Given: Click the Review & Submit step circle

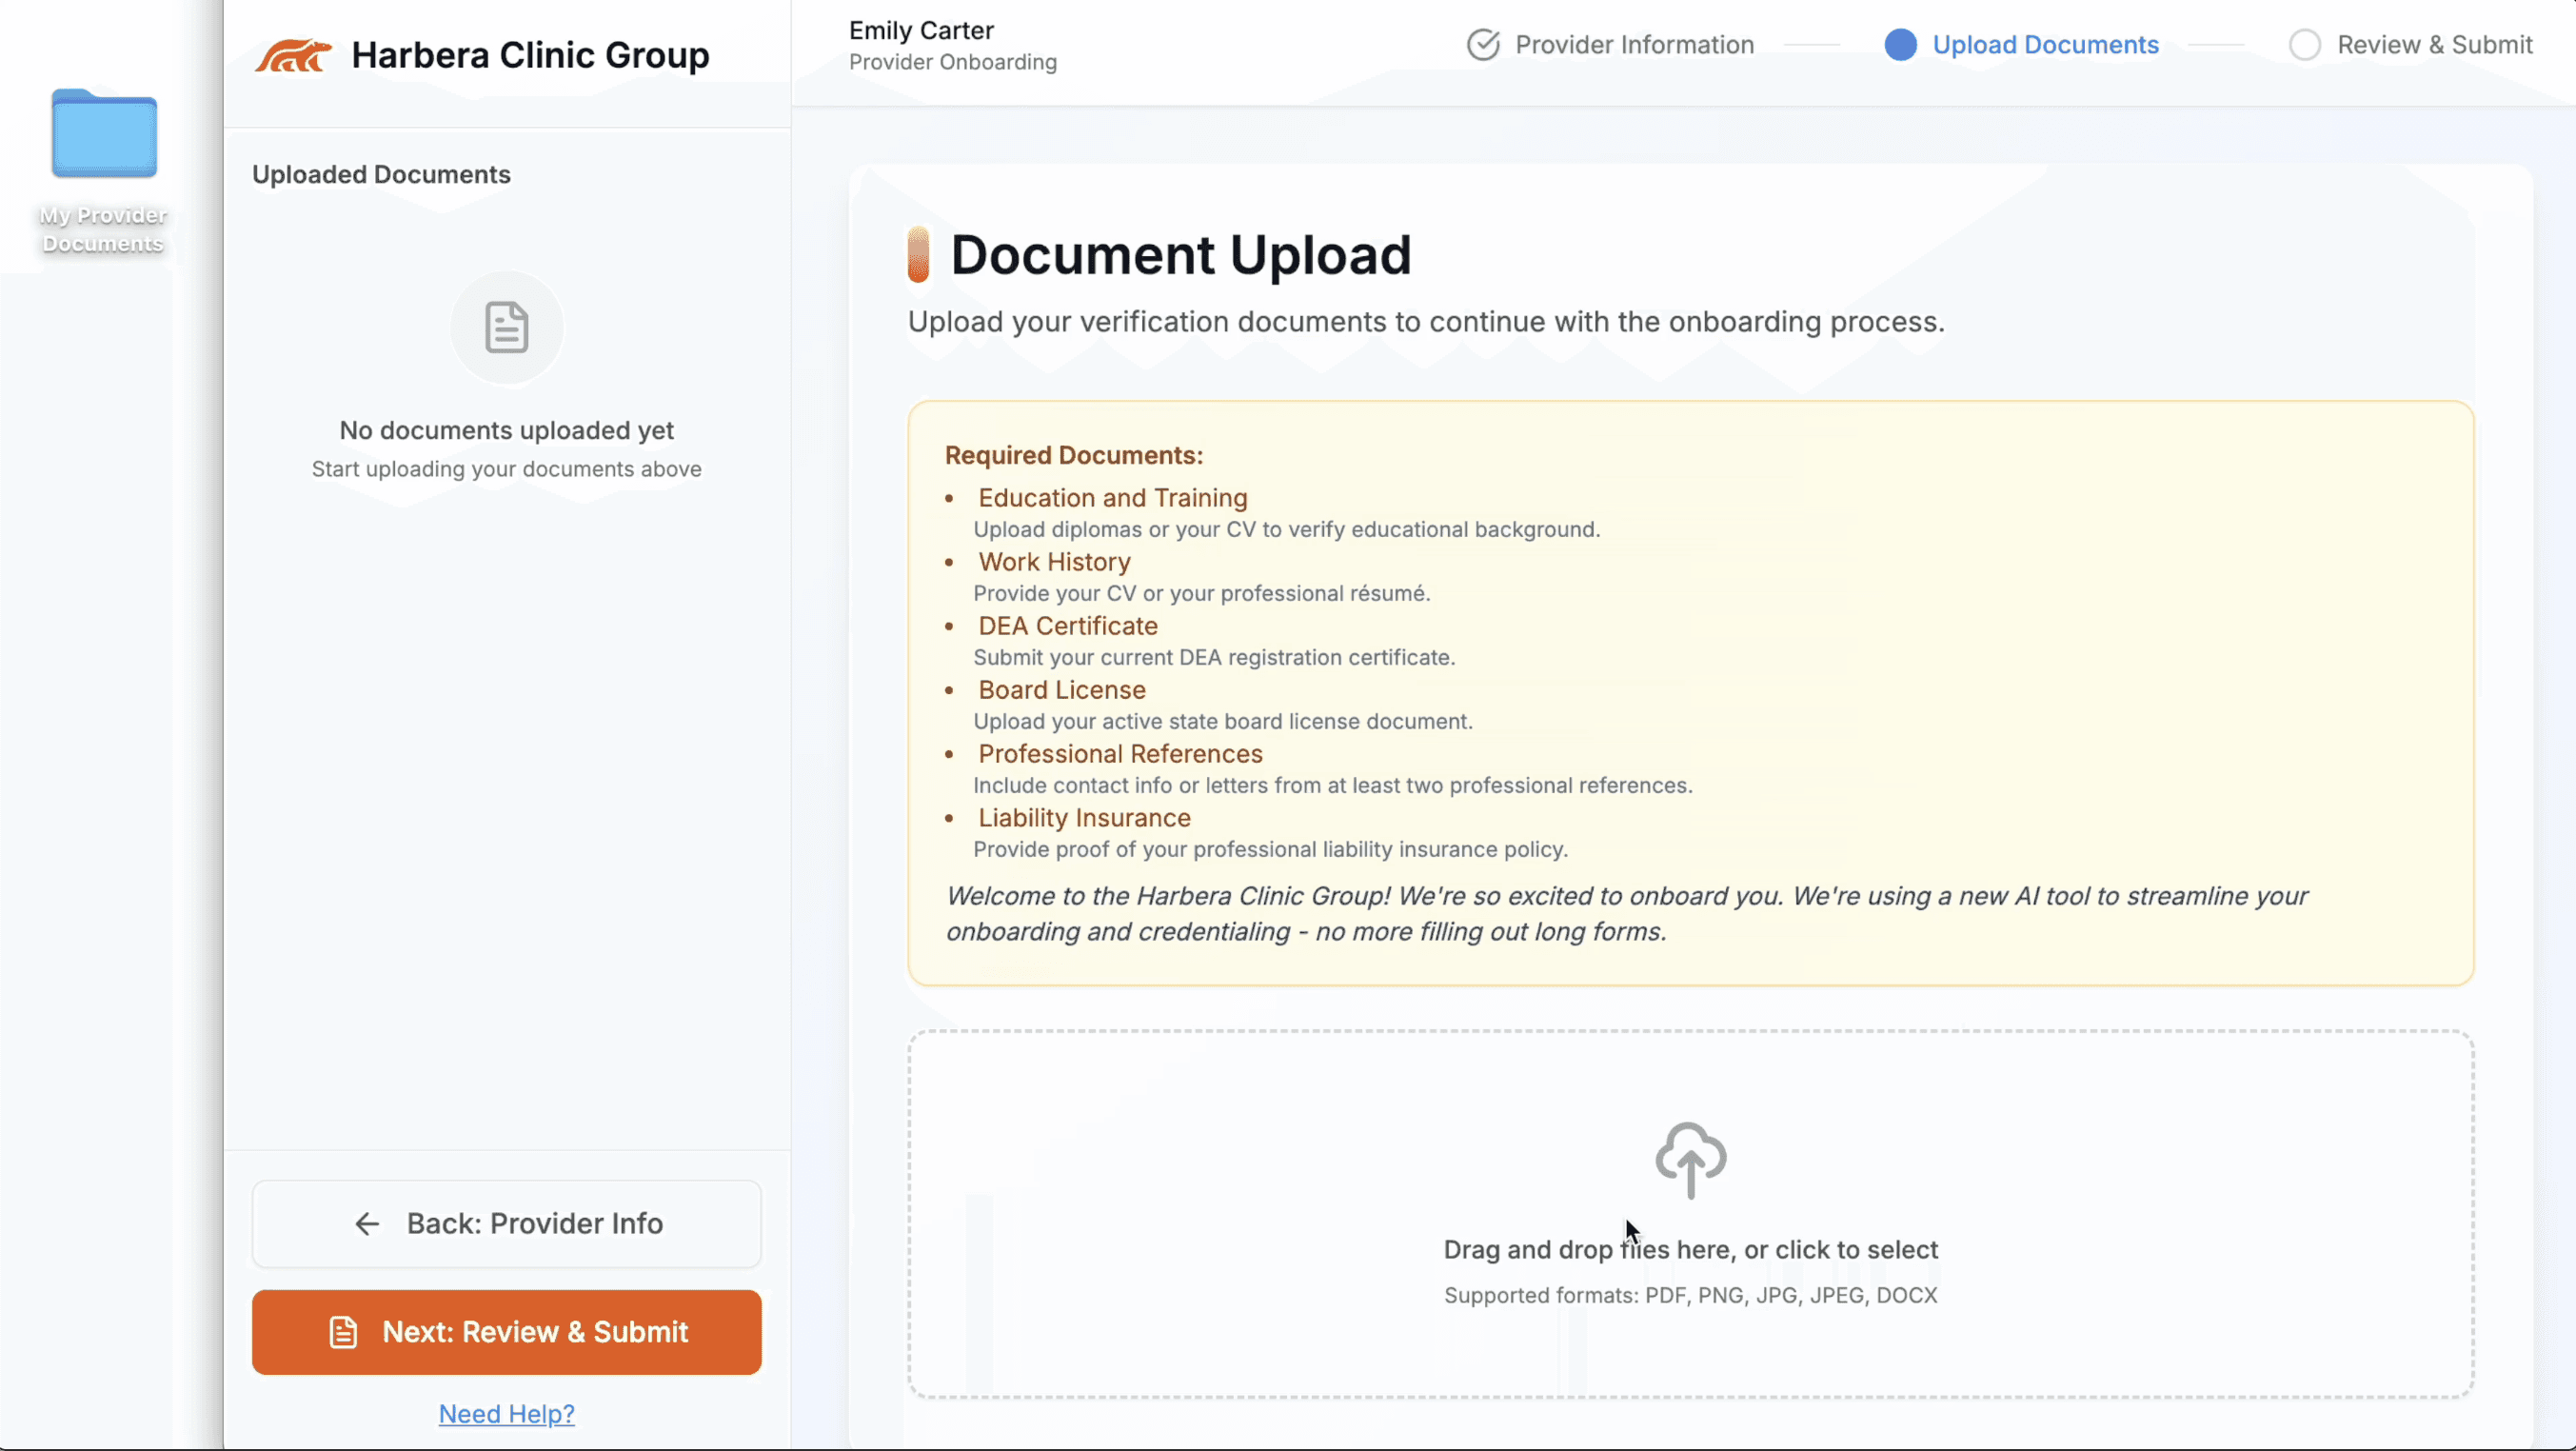Looking at the screenshot, I should click(x=2304, y=45).
